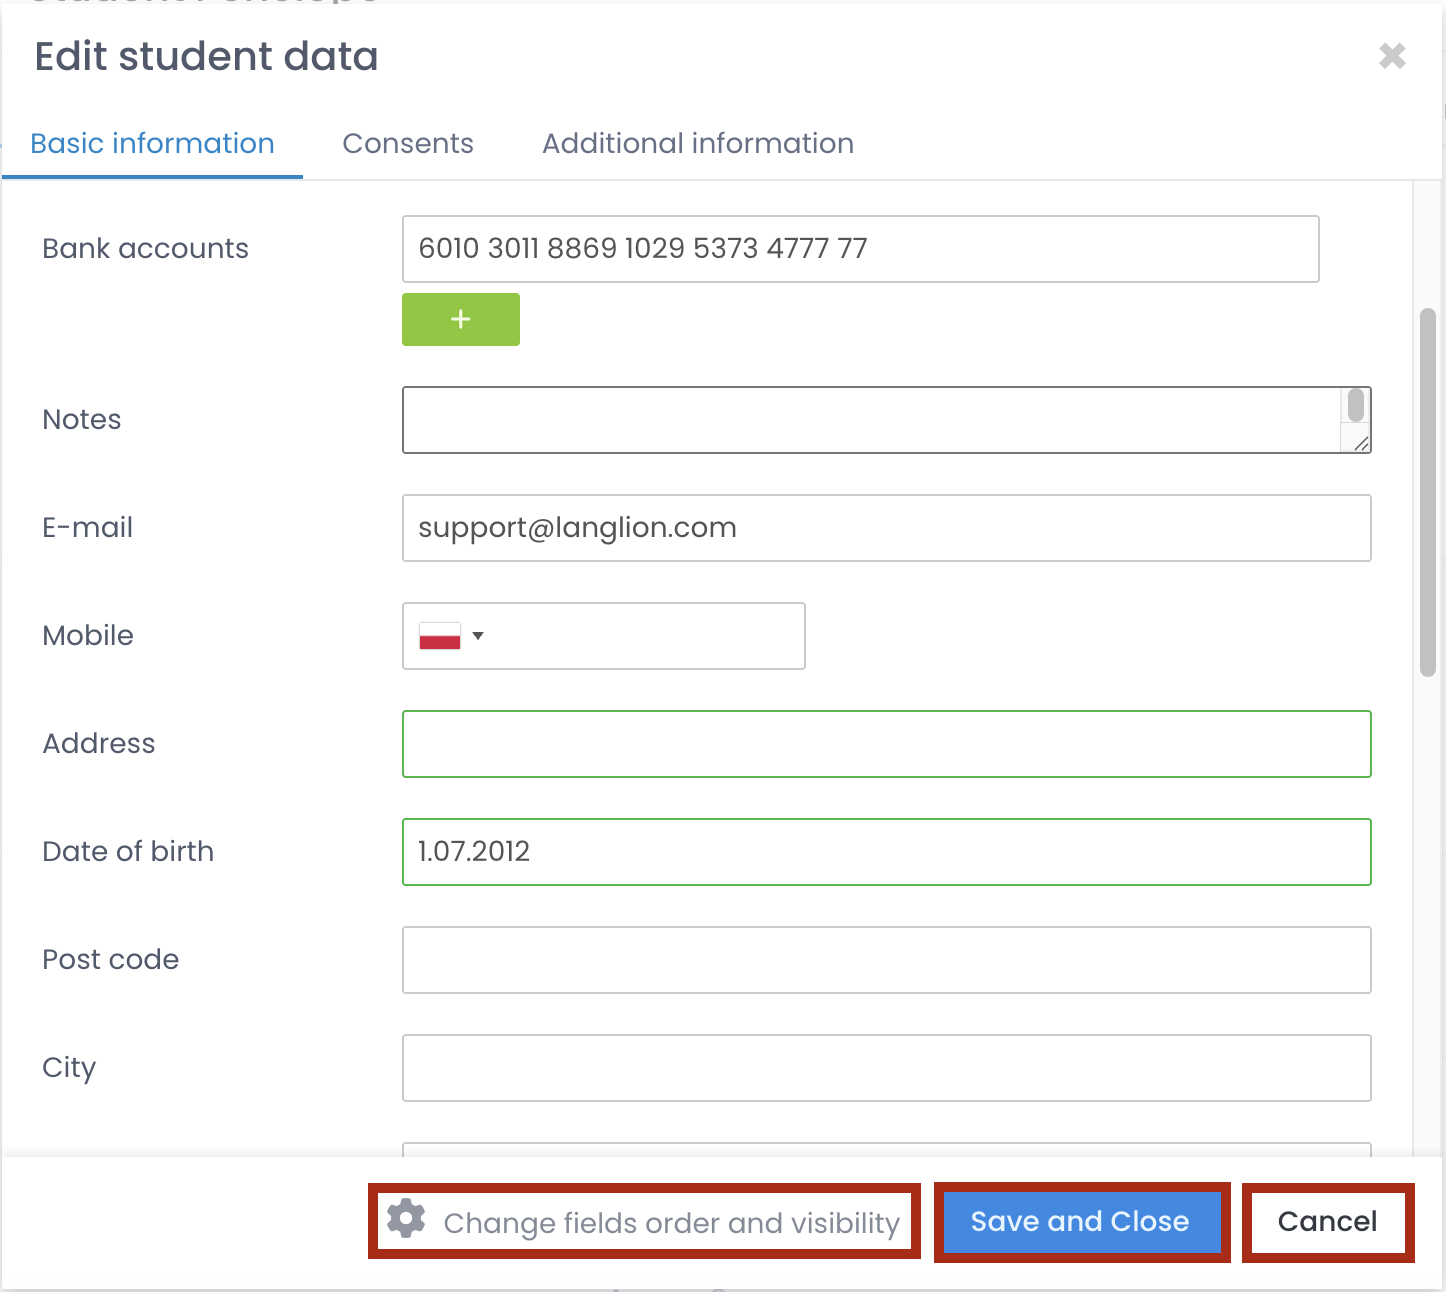Open the Poland flag country code dropdown
The width and height of the screenshot is (1446, 1292).
point(450,636)
